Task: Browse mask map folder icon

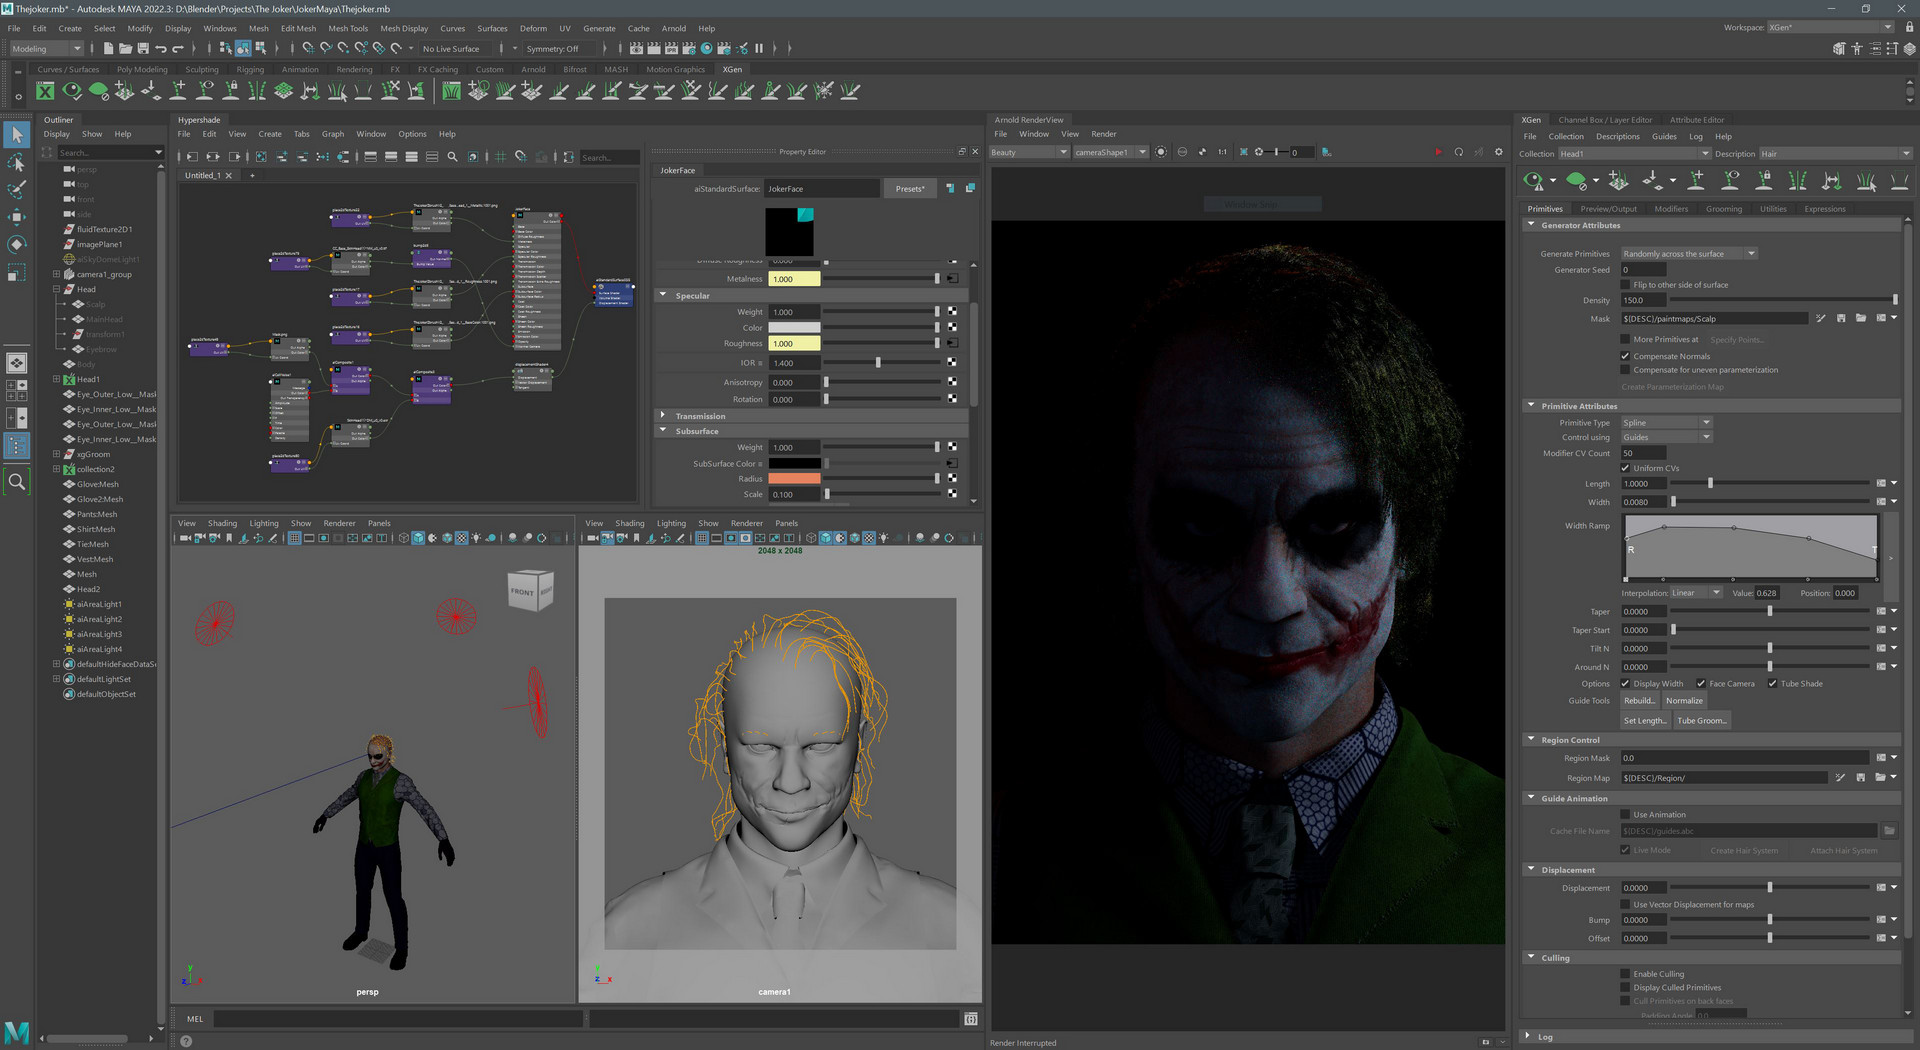Action: 1861,319
